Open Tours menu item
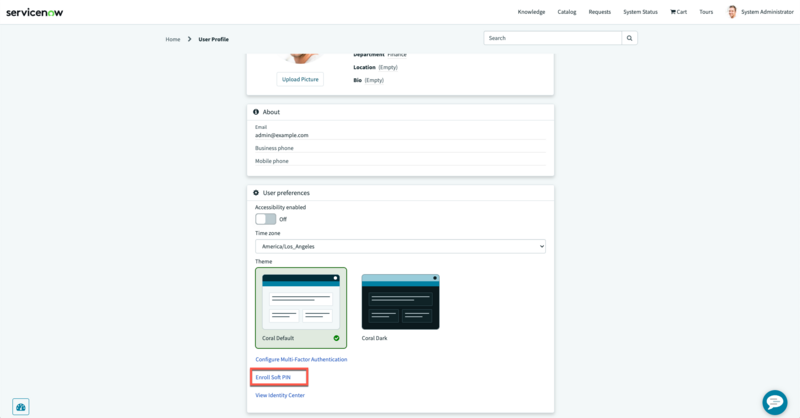 [706, 12]
